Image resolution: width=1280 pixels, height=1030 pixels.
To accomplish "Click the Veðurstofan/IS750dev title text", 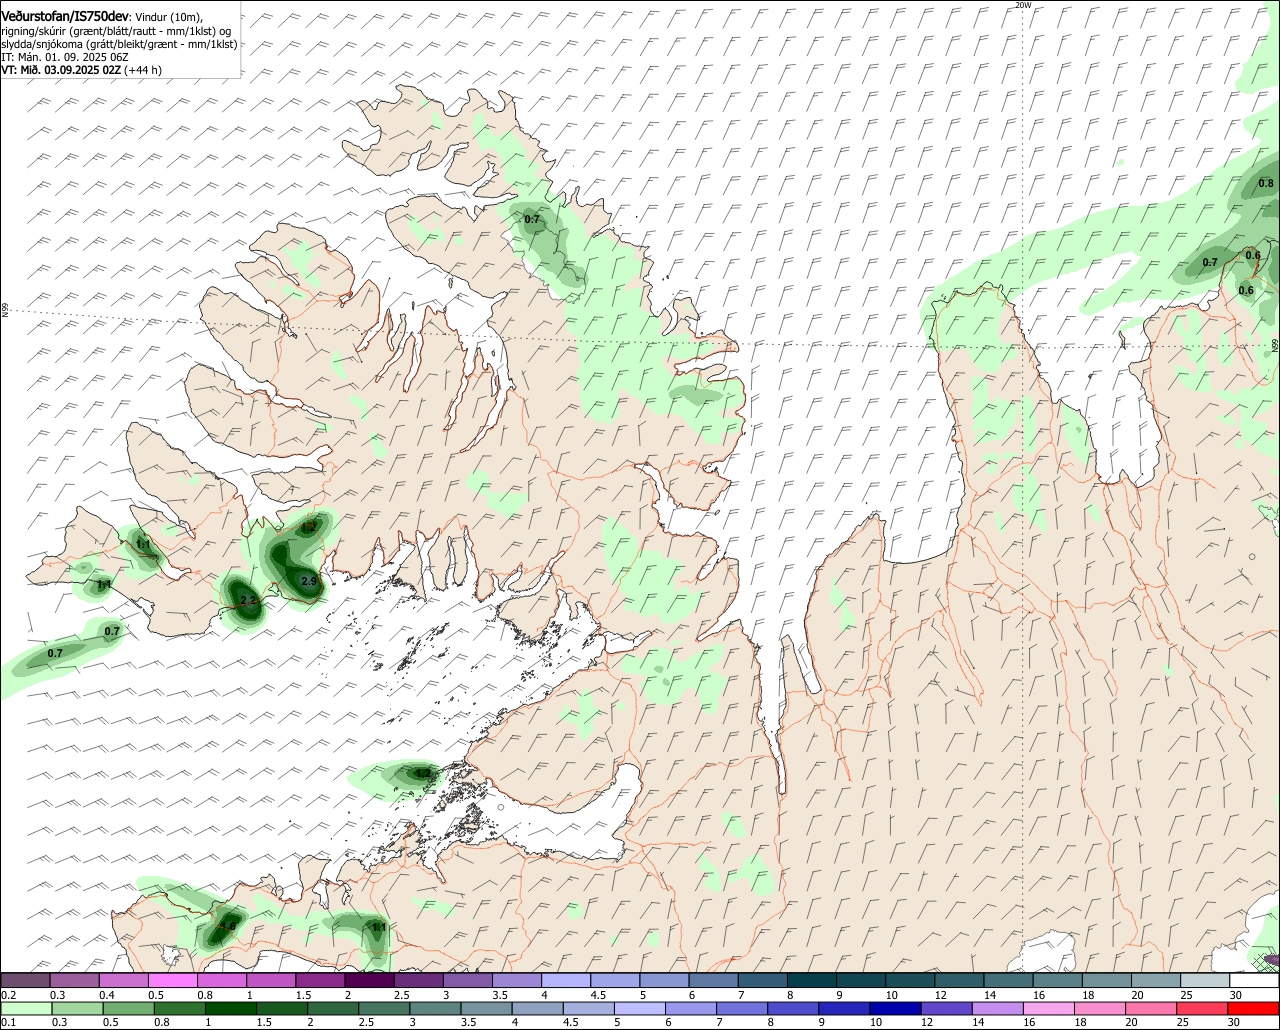I will point(65,15).
